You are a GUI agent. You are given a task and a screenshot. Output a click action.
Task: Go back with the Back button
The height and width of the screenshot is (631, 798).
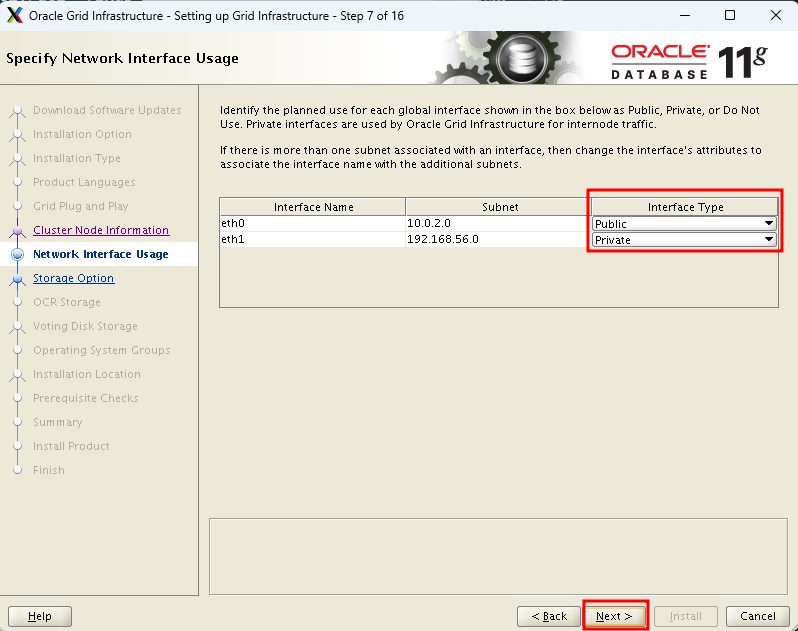tap(549, 616)
